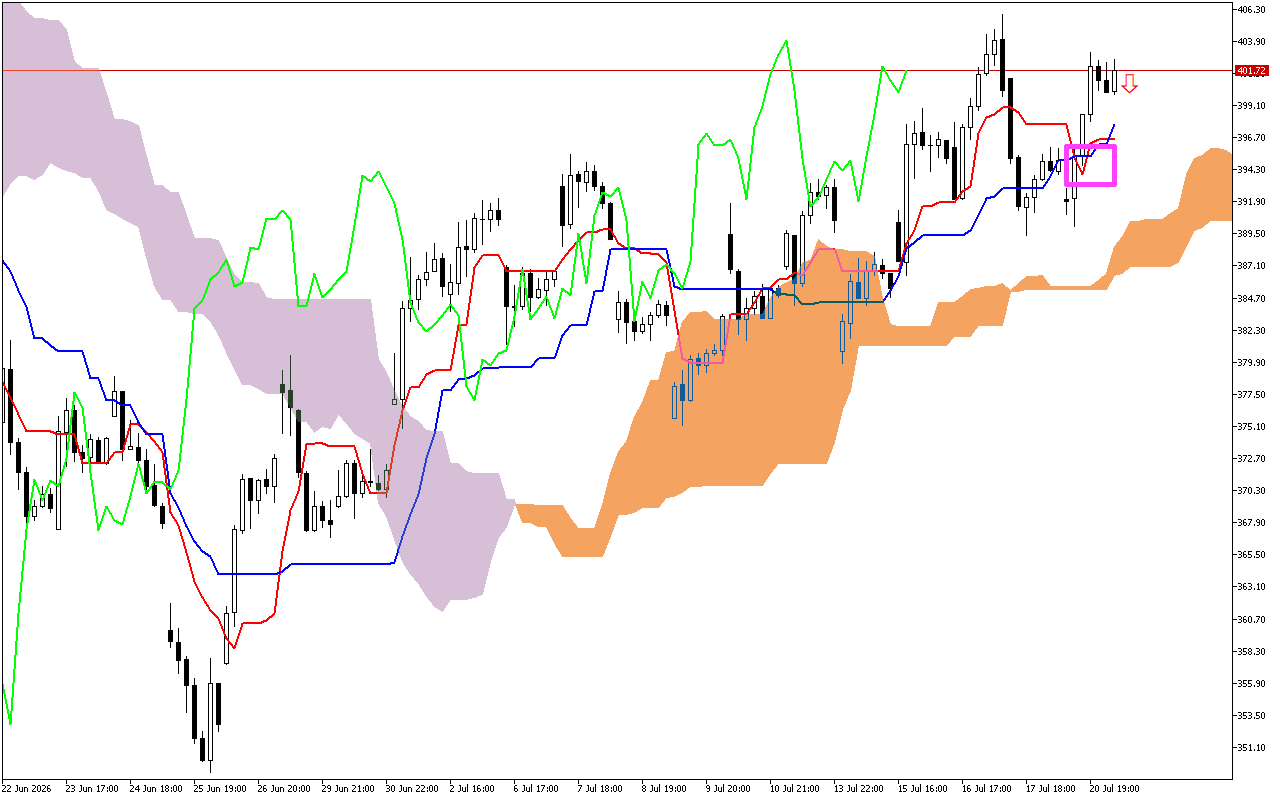
Task: Click the 365.50 price axis label
Action: pos(1252,554)
